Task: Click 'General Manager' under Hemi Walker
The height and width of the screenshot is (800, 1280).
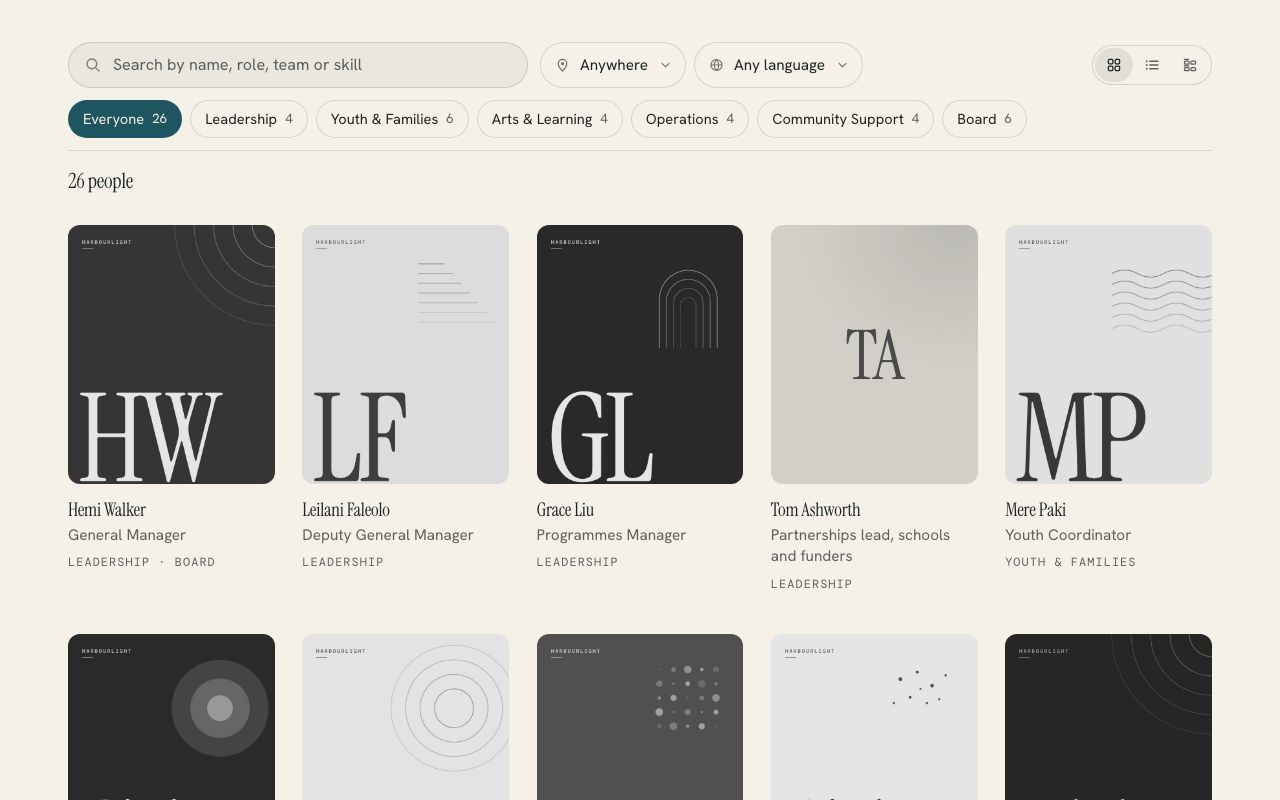Action: click(127, 535)
